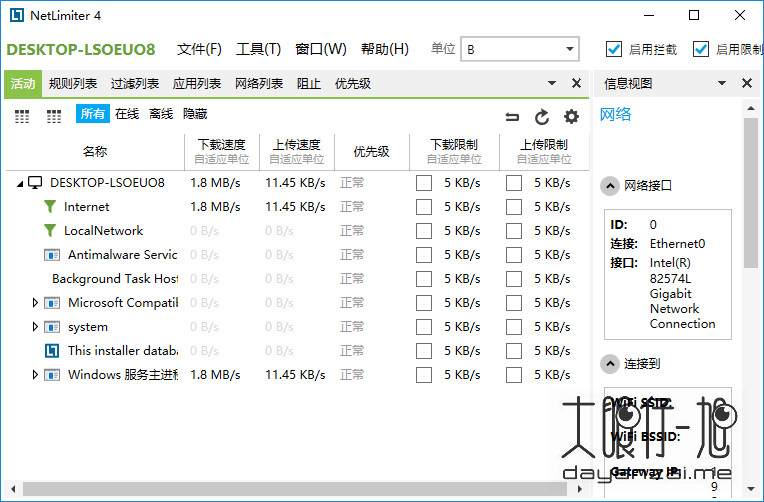
Task: Sort by 名称 column header
Action: click(x=95, y=152)
